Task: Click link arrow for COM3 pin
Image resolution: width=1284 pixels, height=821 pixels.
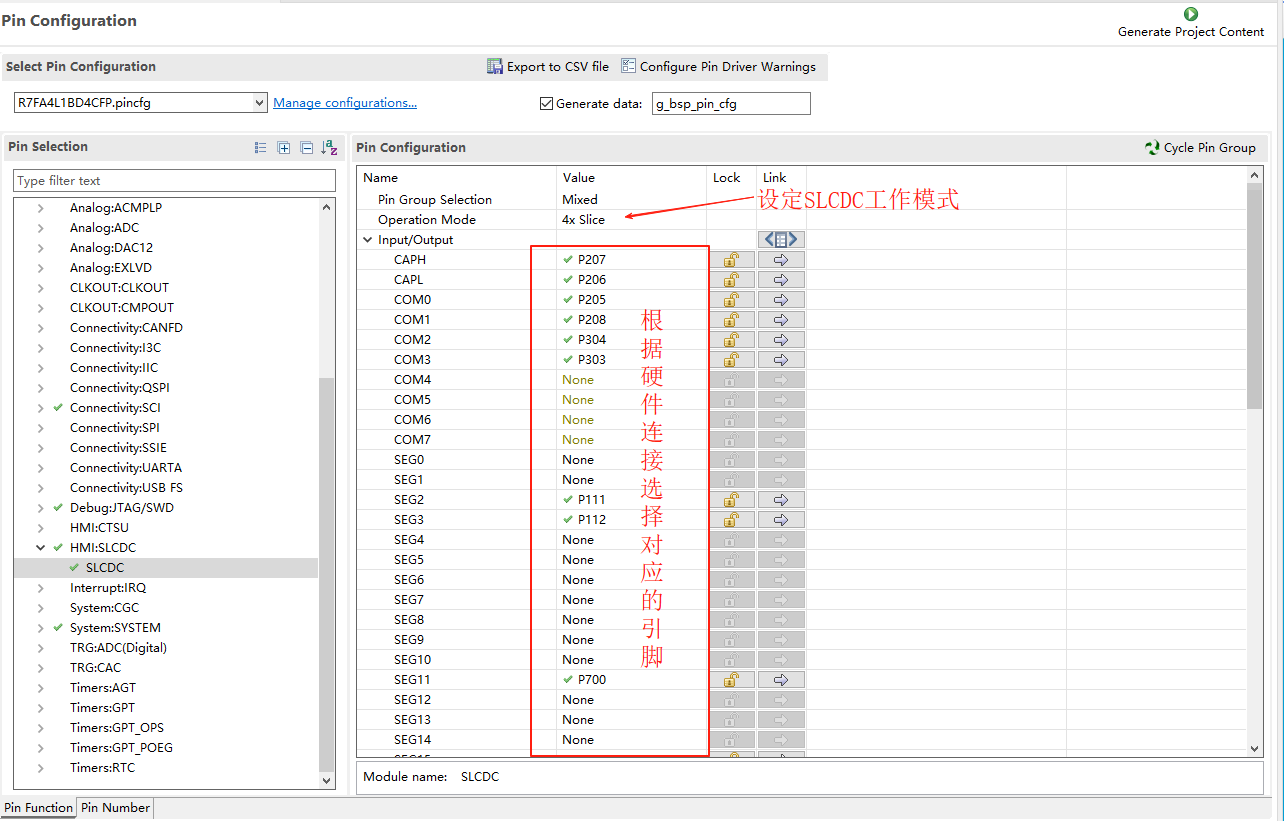Action: click(781, 359)
